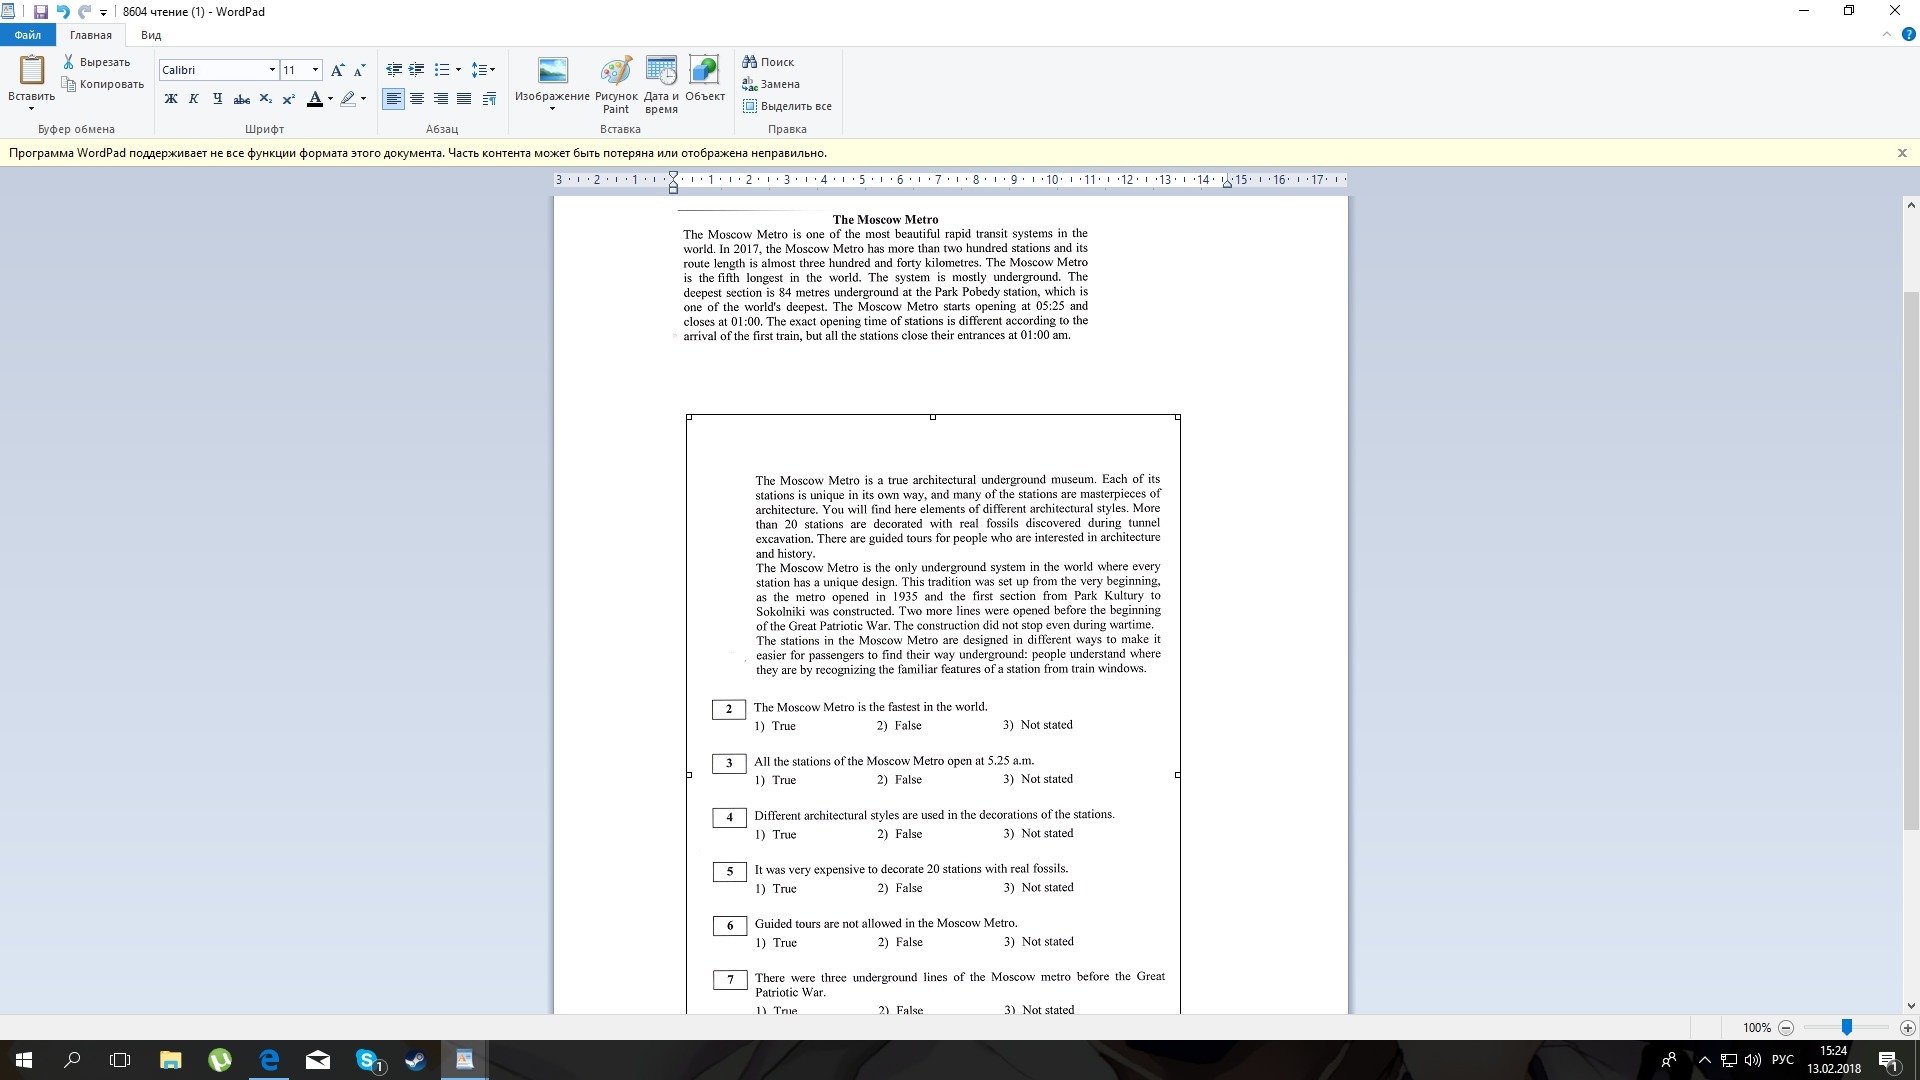The height and width of the screenshot is (1080, 1920).
Task: Insert Paint drawing (Рисунок Paint)
Action: (616, 85)
